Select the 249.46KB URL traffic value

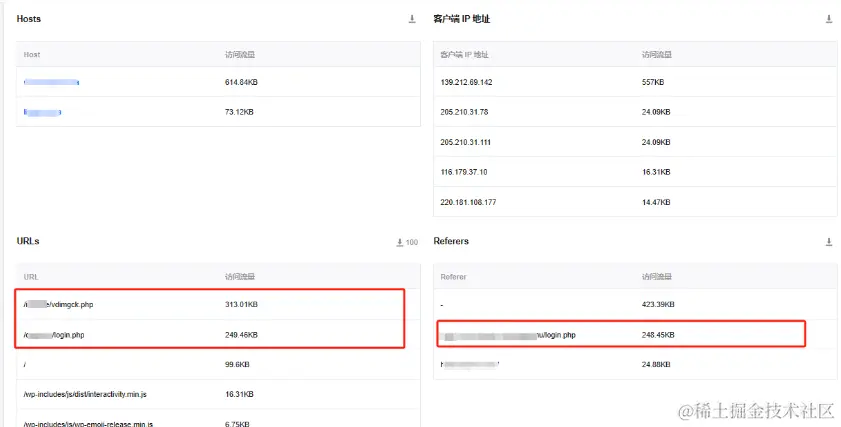coord(241,335)
